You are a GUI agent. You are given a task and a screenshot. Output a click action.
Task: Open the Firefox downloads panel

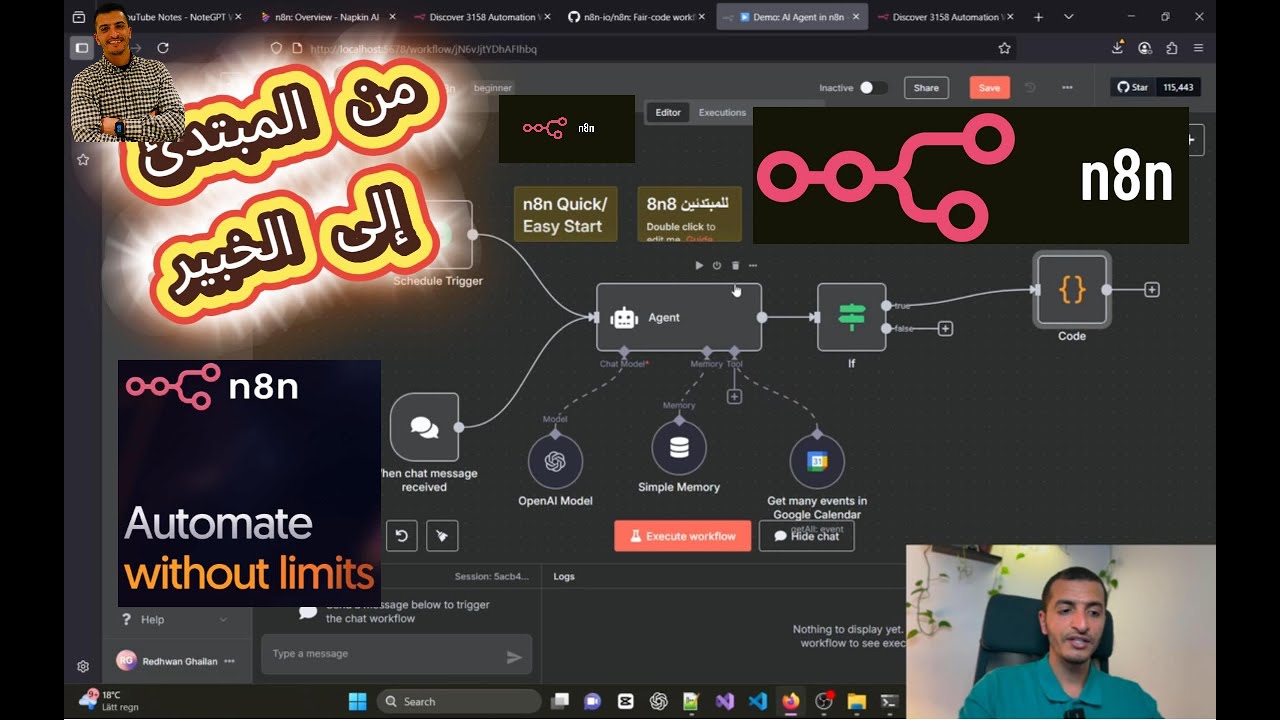tap(1118, 48)
